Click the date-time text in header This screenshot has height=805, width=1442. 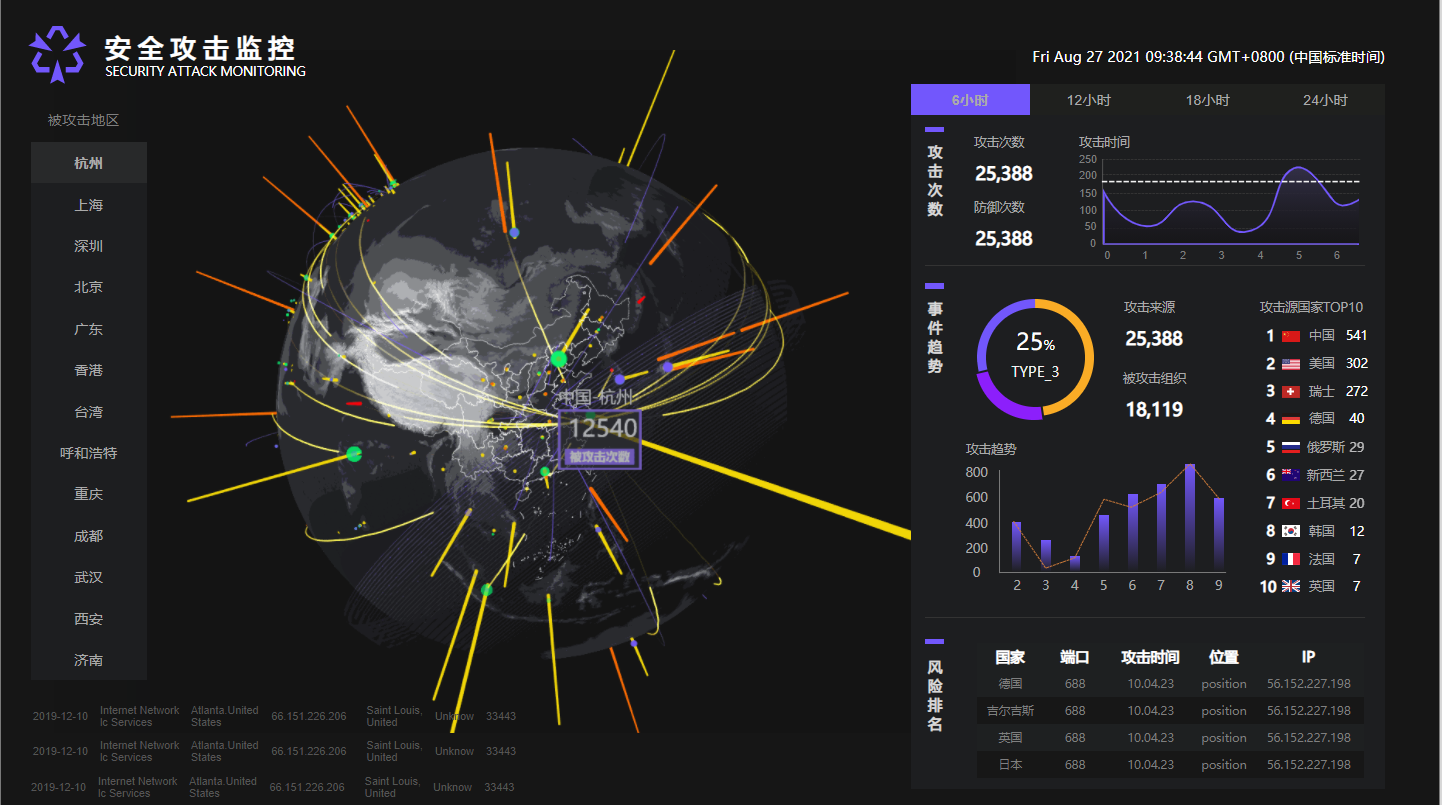click(1209, 57)
